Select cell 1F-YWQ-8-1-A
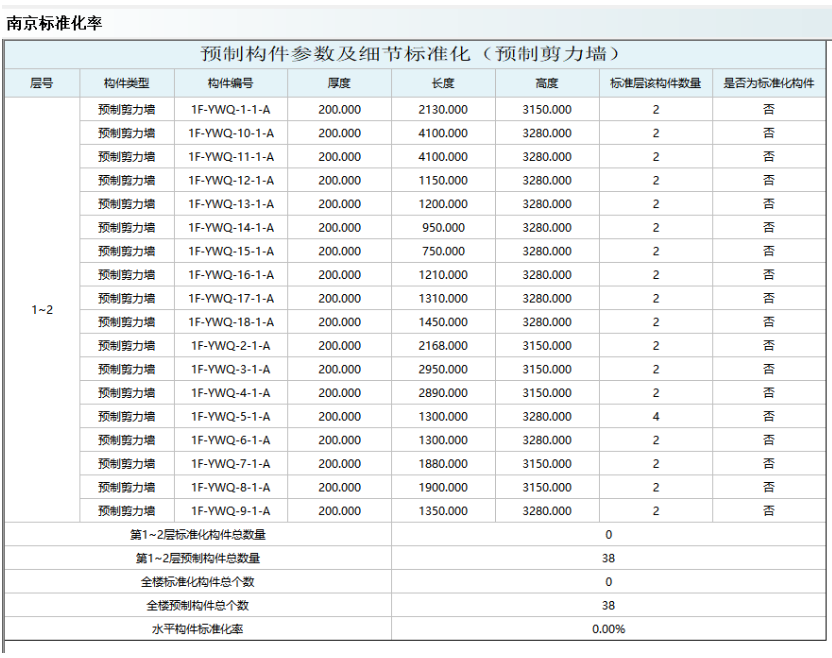 pos(231,487)
